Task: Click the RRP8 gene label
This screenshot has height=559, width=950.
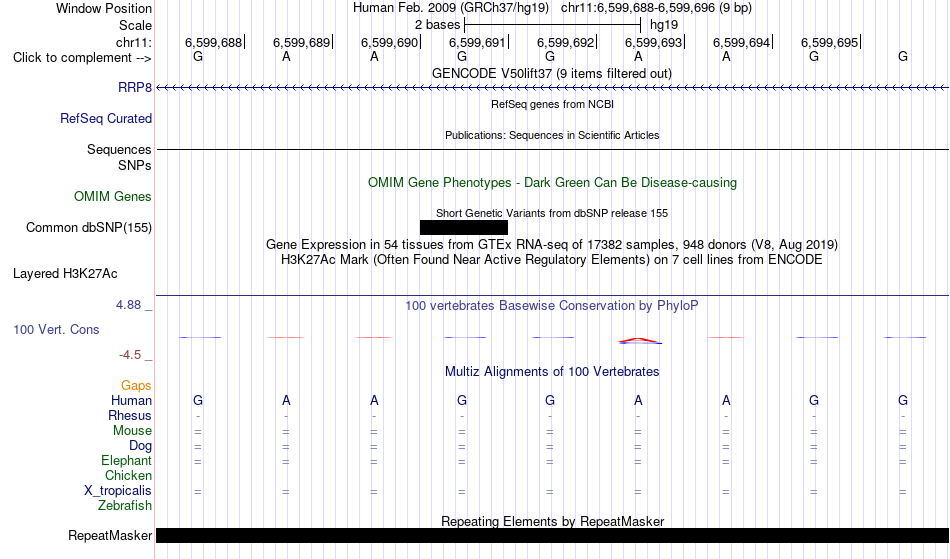Action: click(x=135, y=88)
